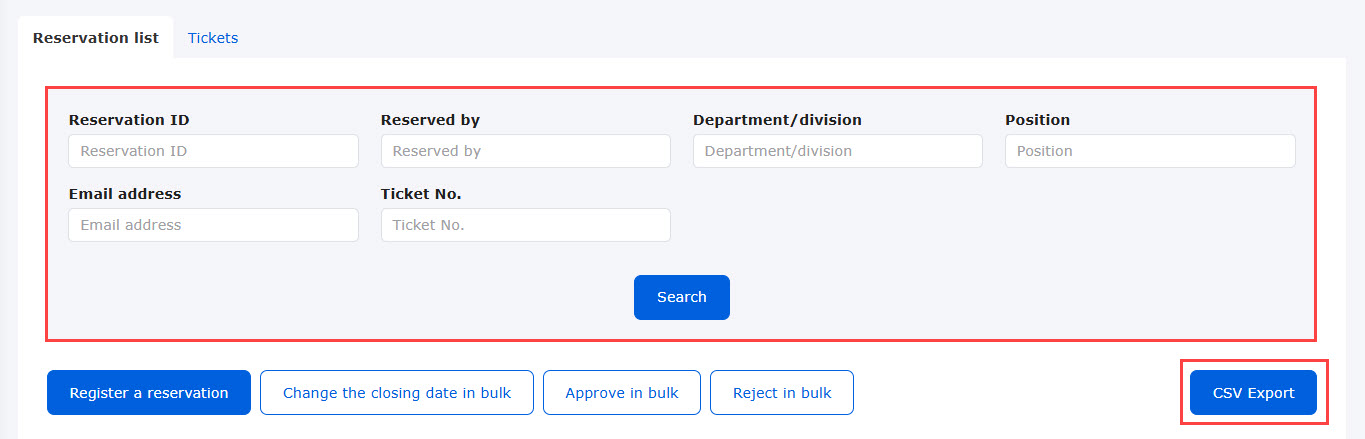Select the Position text field
Screen dimensions: 1365x439
1150,151
